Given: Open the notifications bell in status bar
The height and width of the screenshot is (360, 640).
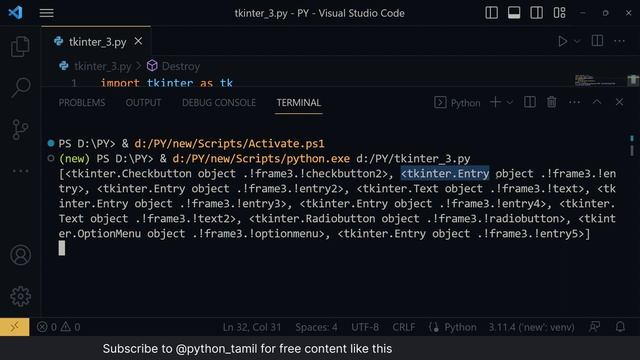Looking at the screenshot, I should (x=620, y=327).
